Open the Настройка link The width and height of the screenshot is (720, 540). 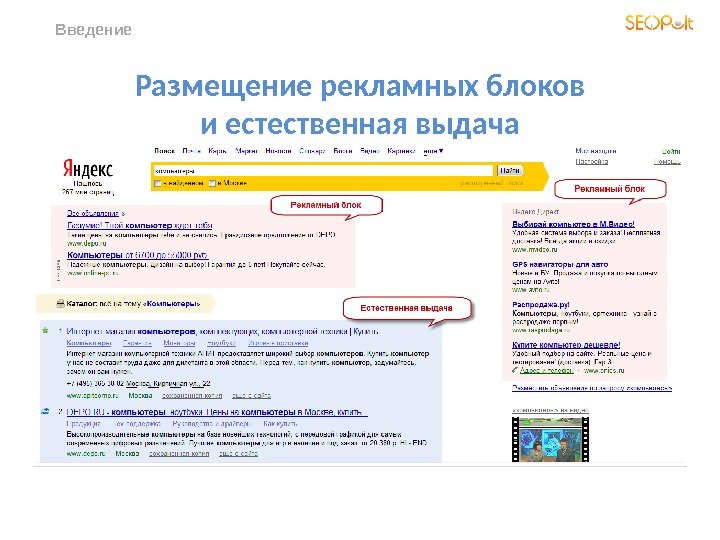pos(591,162)
